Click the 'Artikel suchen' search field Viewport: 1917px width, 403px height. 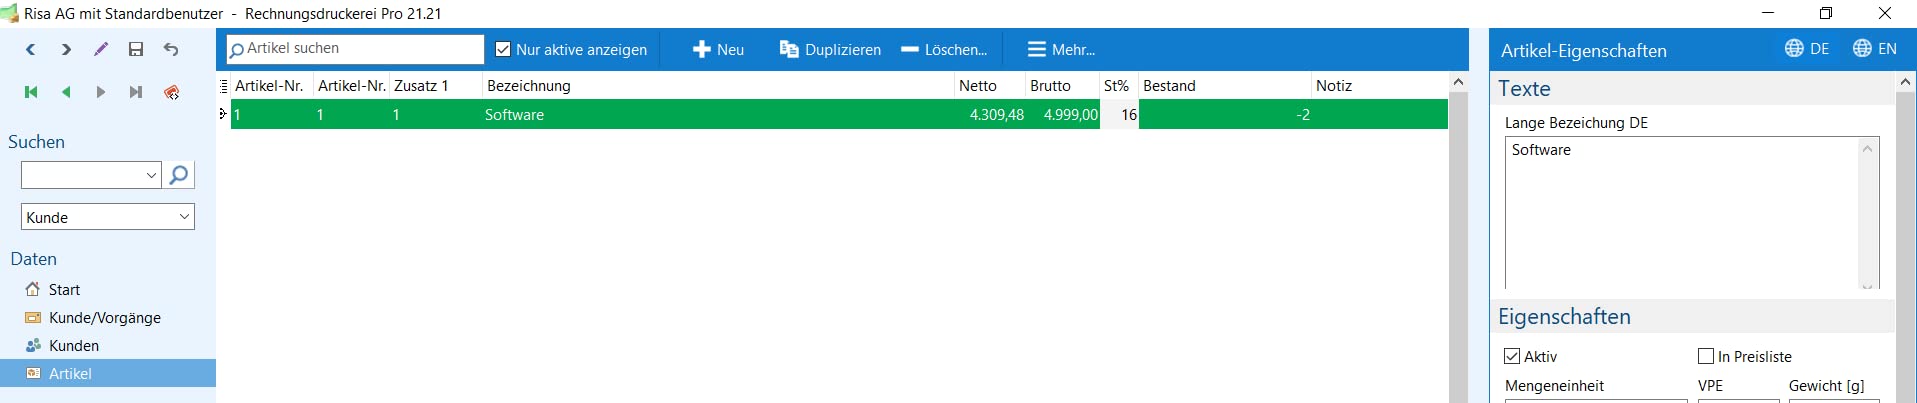point(355,49)
